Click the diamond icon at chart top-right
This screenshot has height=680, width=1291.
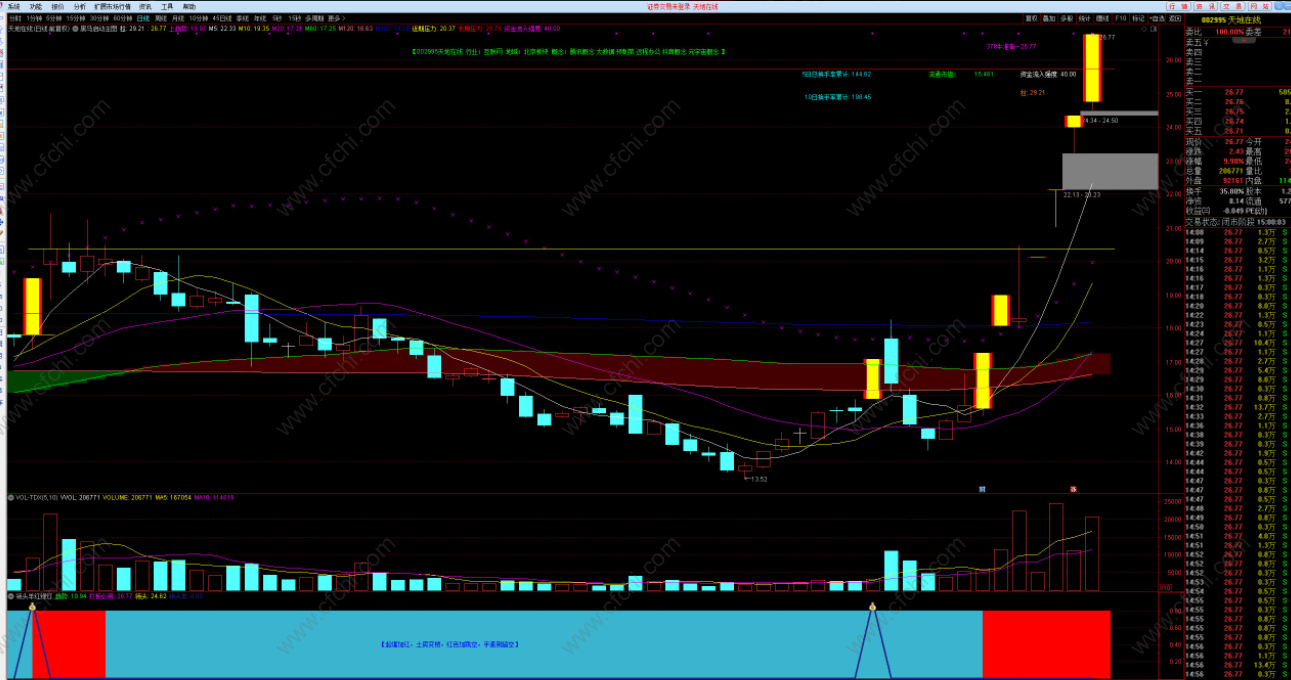[x=1144, y=29]
